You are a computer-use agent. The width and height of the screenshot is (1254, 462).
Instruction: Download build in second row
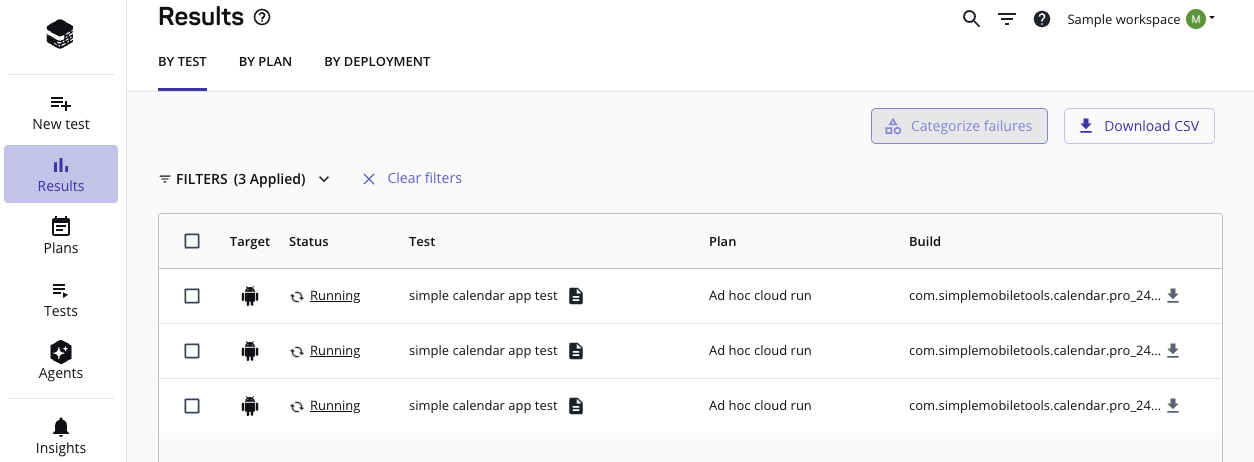point(1173,351)
